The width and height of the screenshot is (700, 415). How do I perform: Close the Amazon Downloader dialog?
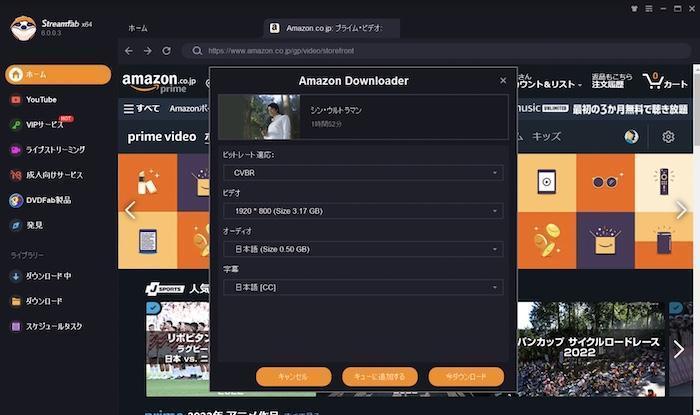503,80
